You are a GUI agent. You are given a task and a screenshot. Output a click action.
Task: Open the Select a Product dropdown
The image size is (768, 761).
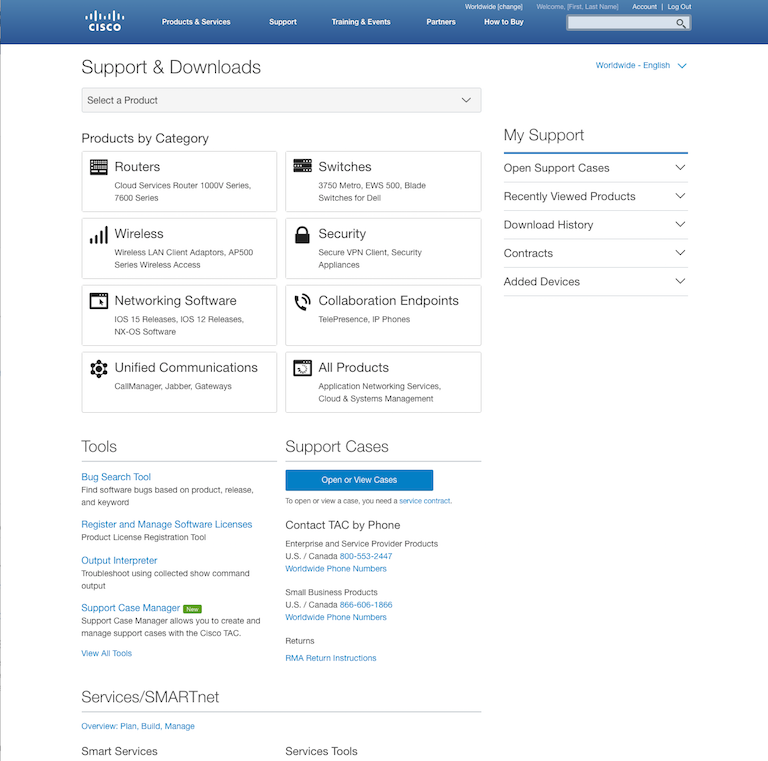[281, 100]
